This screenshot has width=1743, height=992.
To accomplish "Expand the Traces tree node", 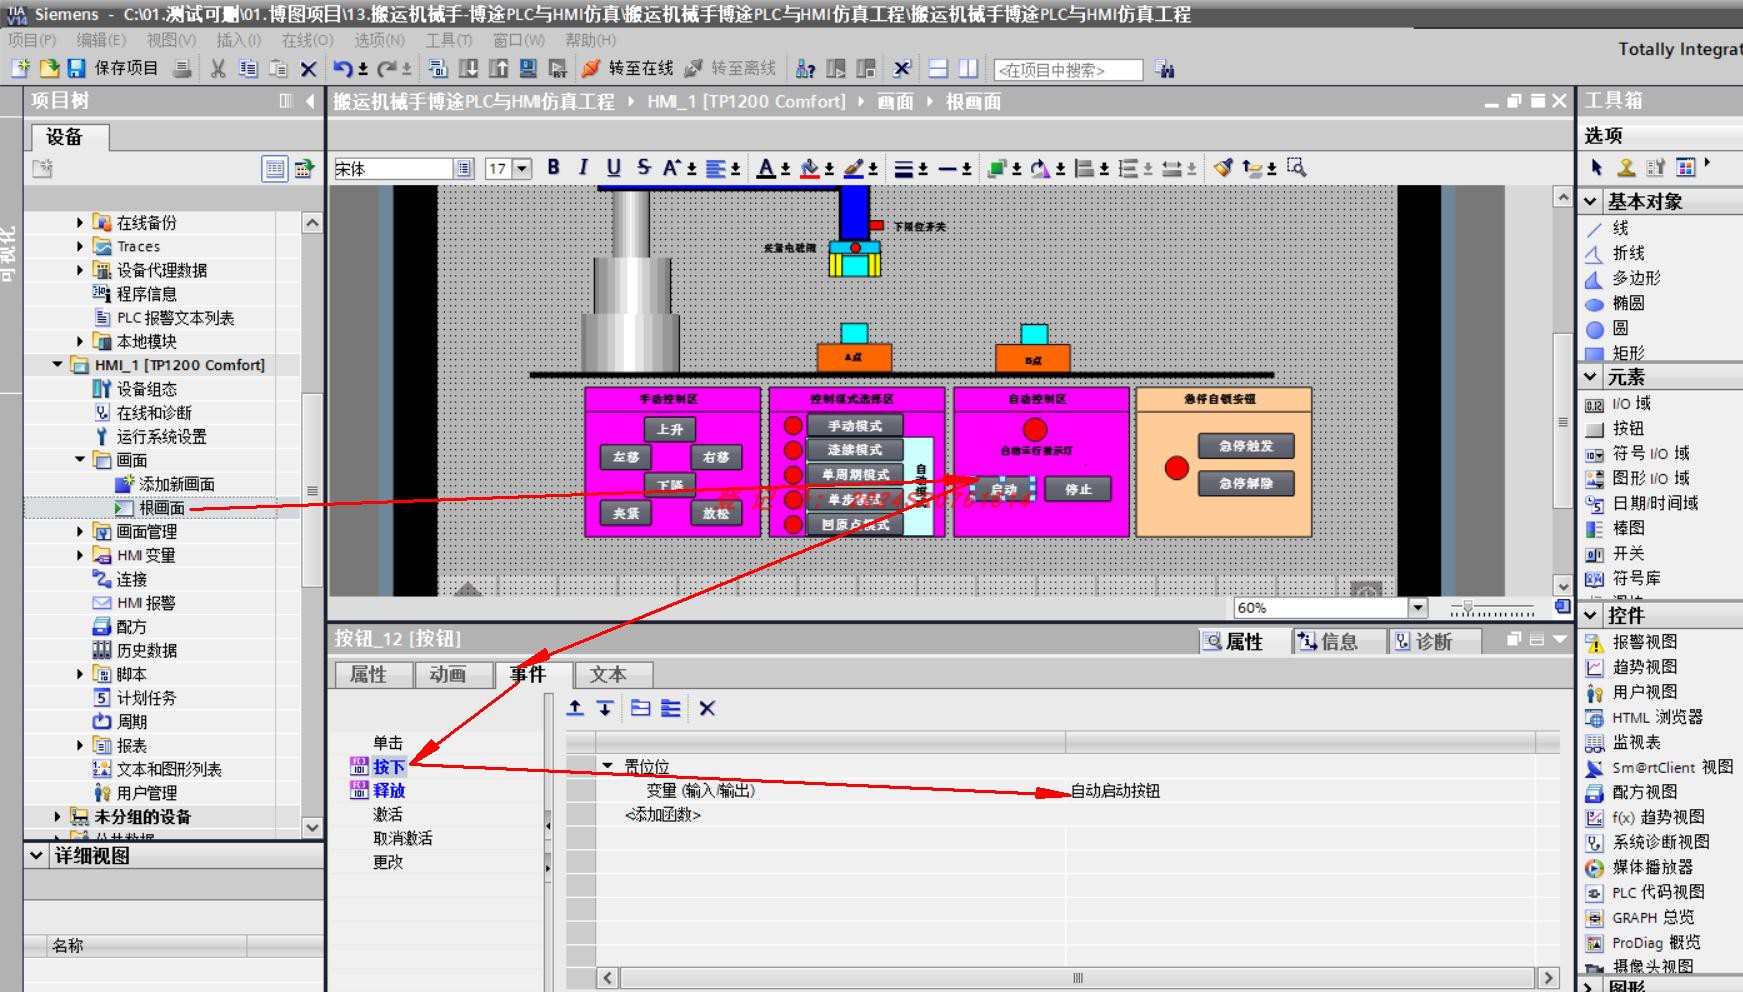I will tap(80, 246).
